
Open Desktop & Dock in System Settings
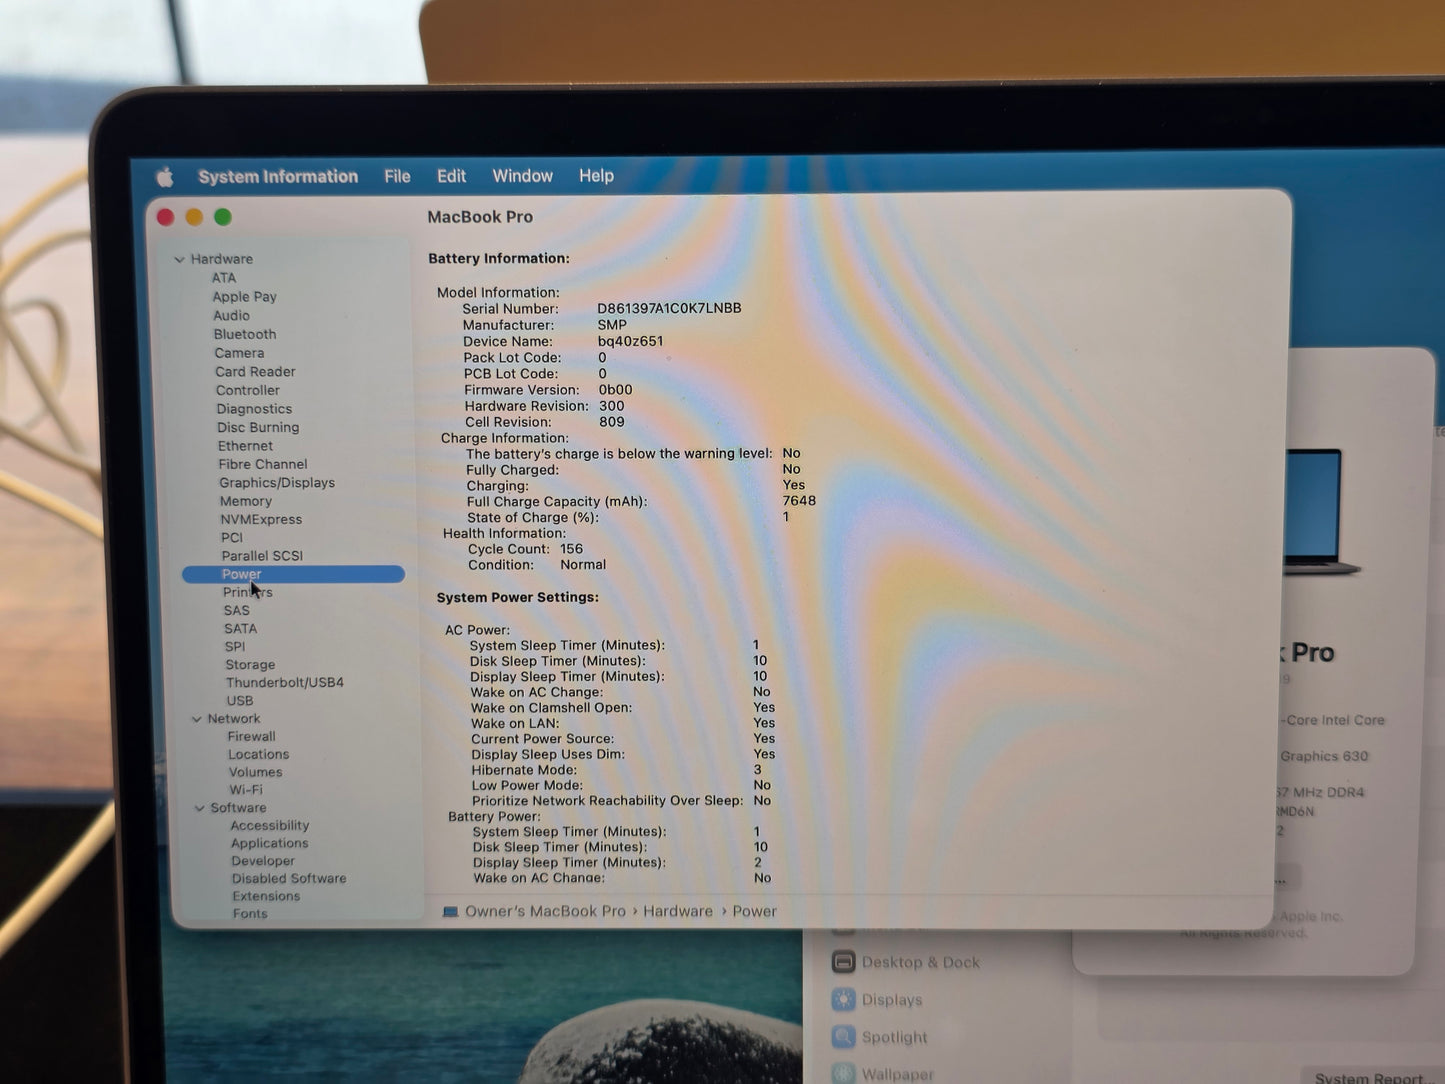(x=906, y=962)
